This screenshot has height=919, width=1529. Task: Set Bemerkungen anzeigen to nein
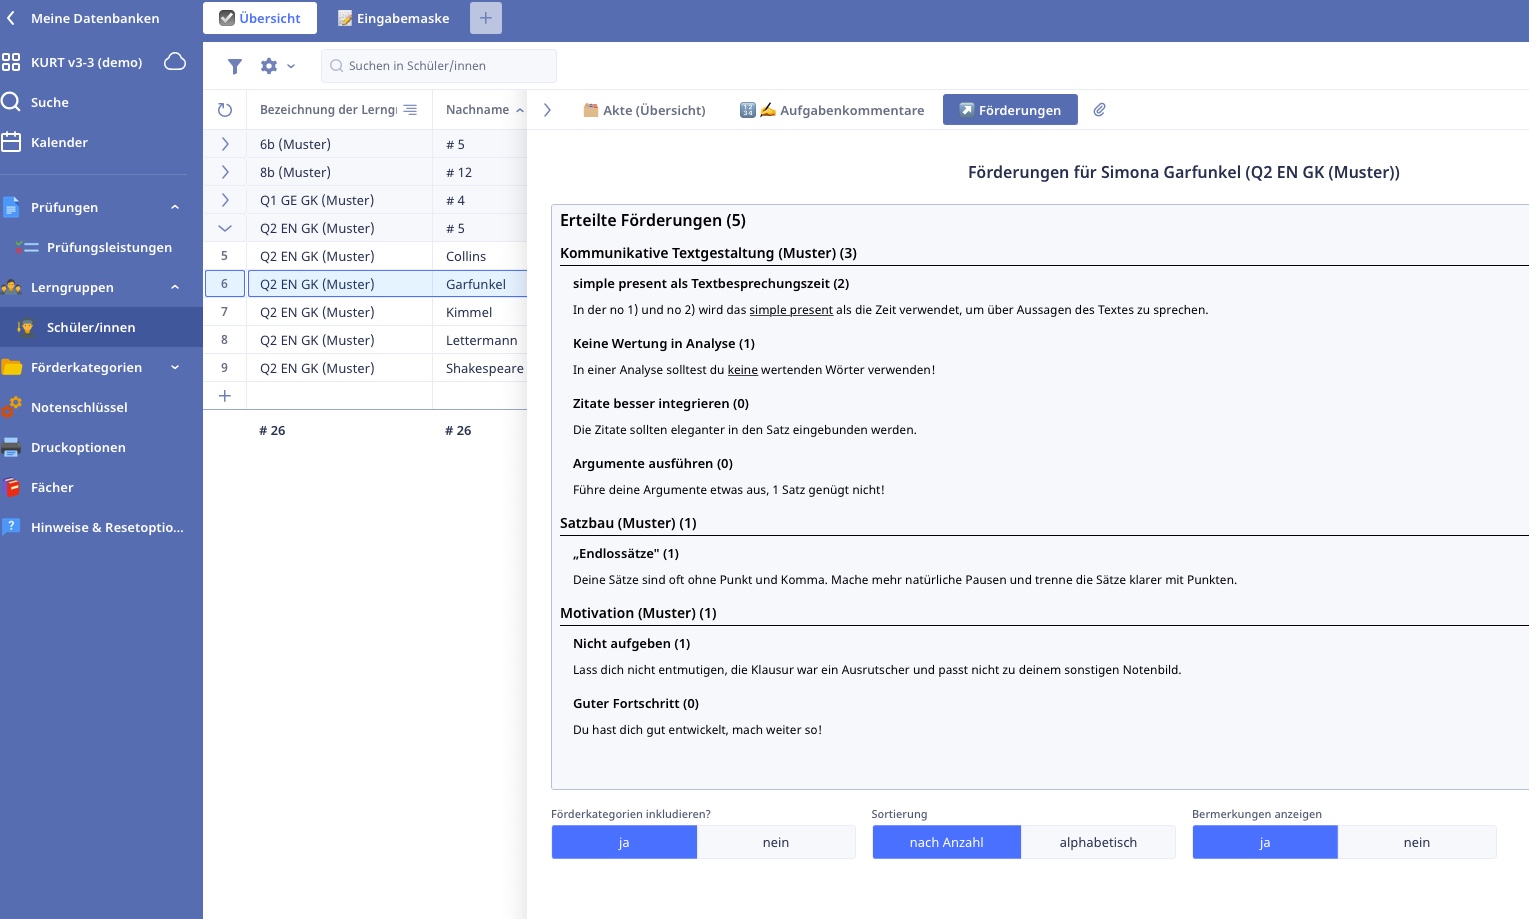point(1417,842)
